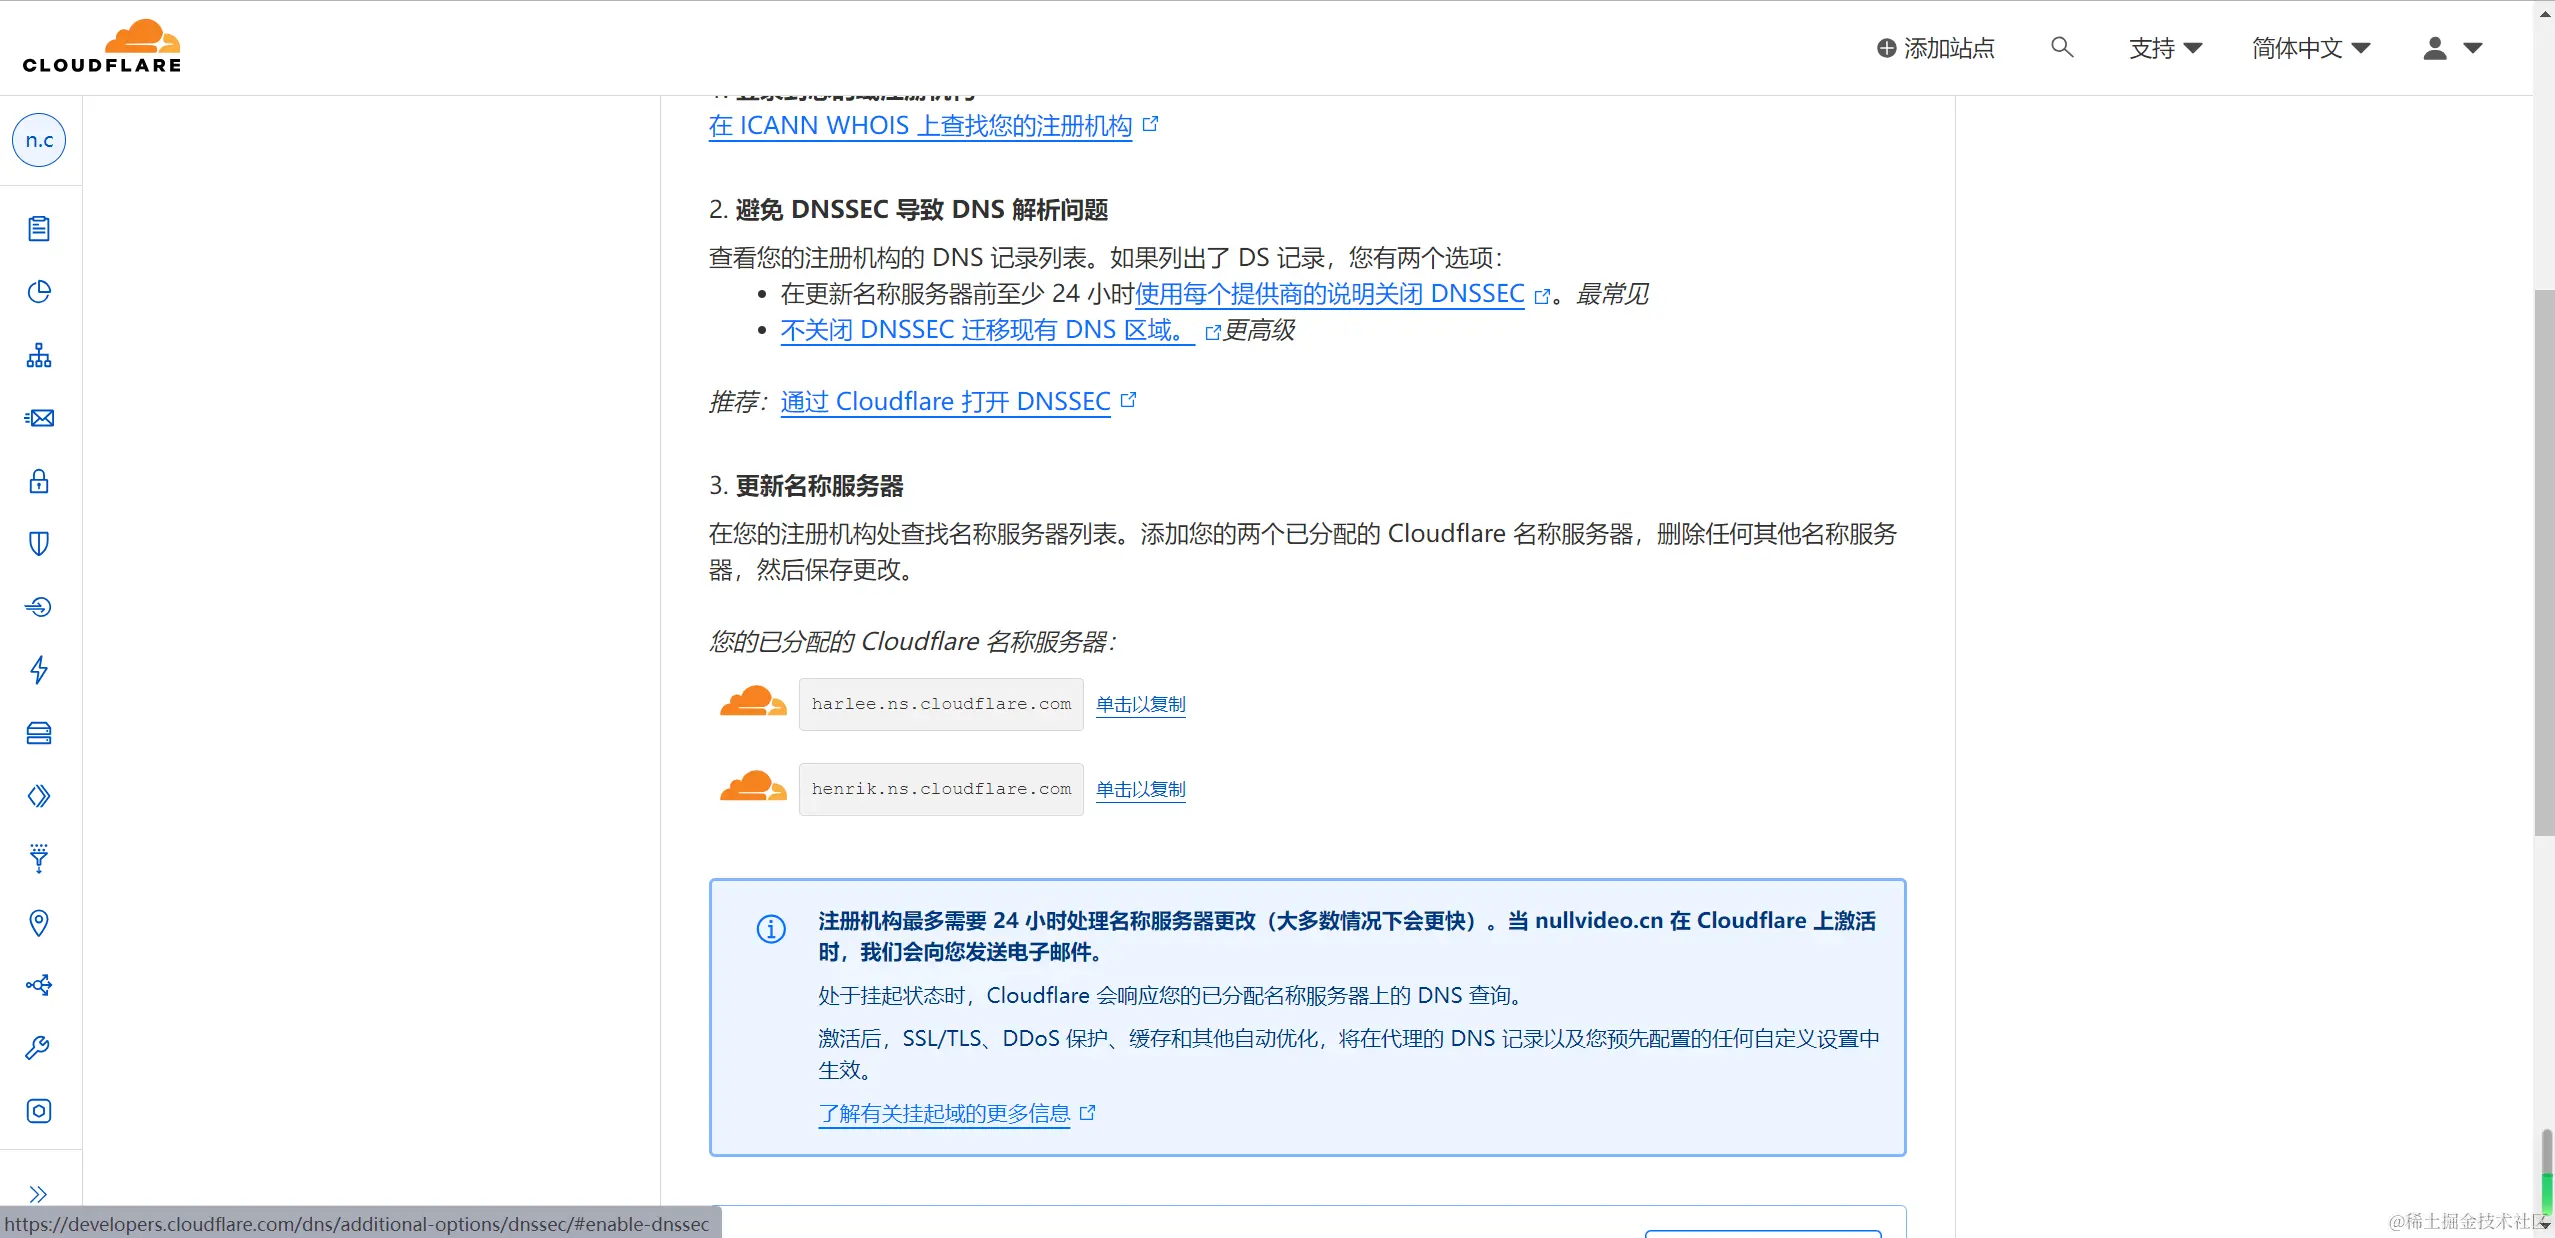Image resolution: width=2555 pixels, height=1238 pixels.
Task: Select the Workers code brackets icon
Action: (38, 796)
